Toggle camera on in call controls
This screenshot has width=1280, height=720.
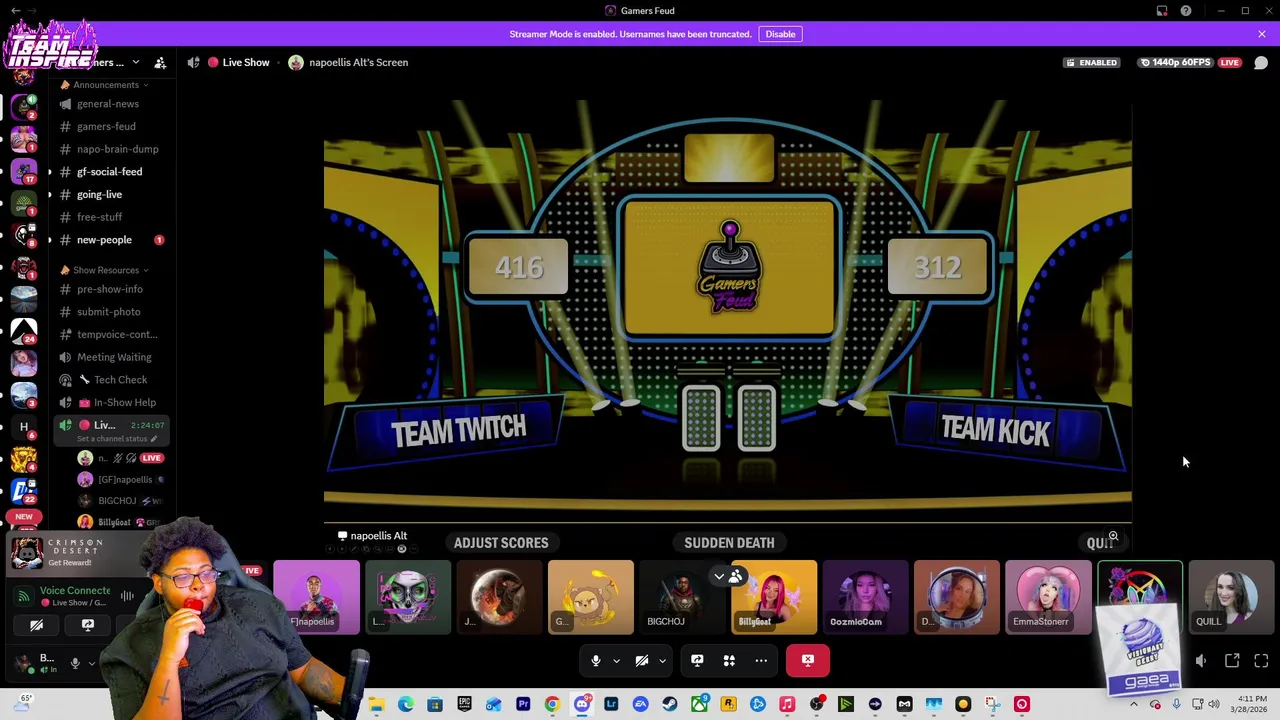[x=642, y=660]
